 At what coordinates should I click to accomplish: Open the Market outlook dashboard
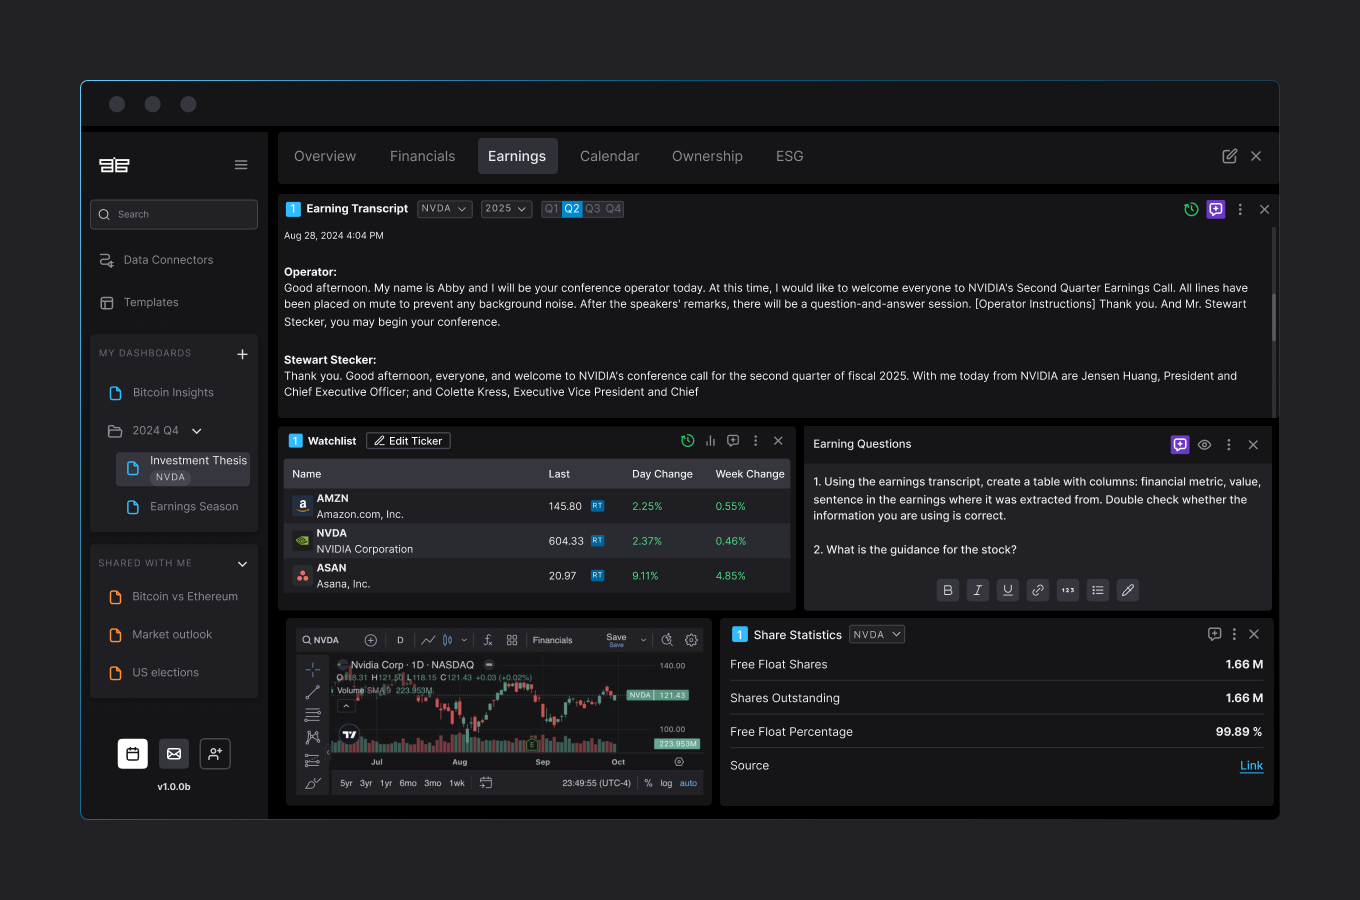pos(161,635)
